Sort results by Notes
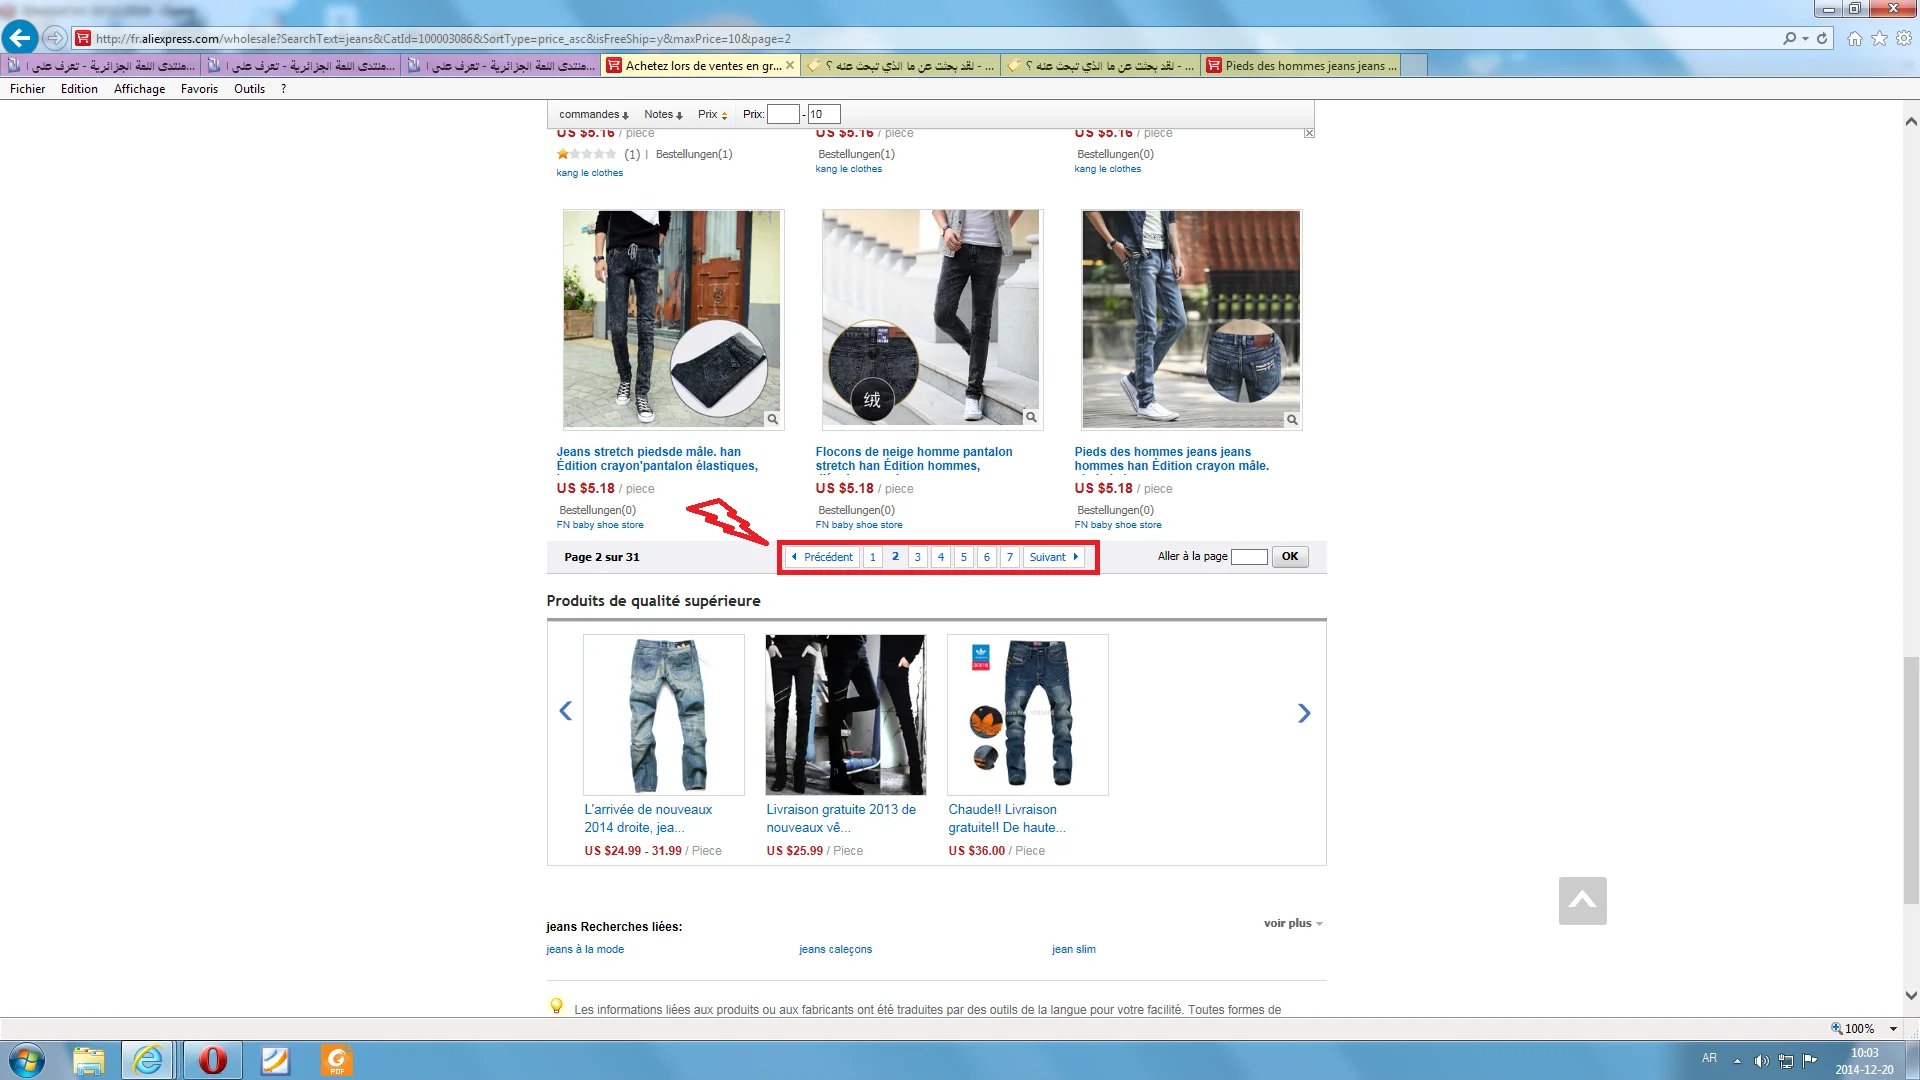Viewport: 1920px width, 1080px height. 663,114
